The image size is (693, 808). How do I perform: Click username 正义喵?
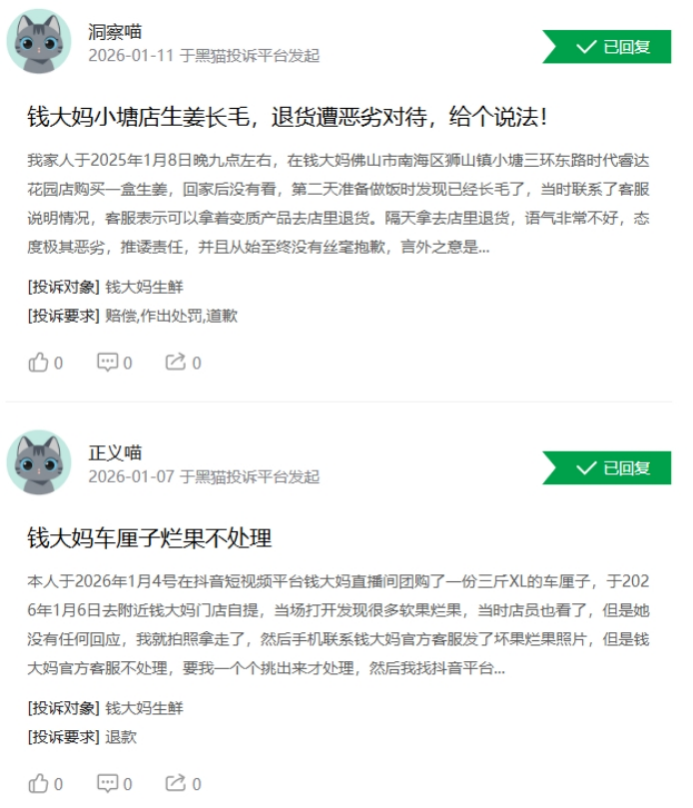[x=114, y=453]
